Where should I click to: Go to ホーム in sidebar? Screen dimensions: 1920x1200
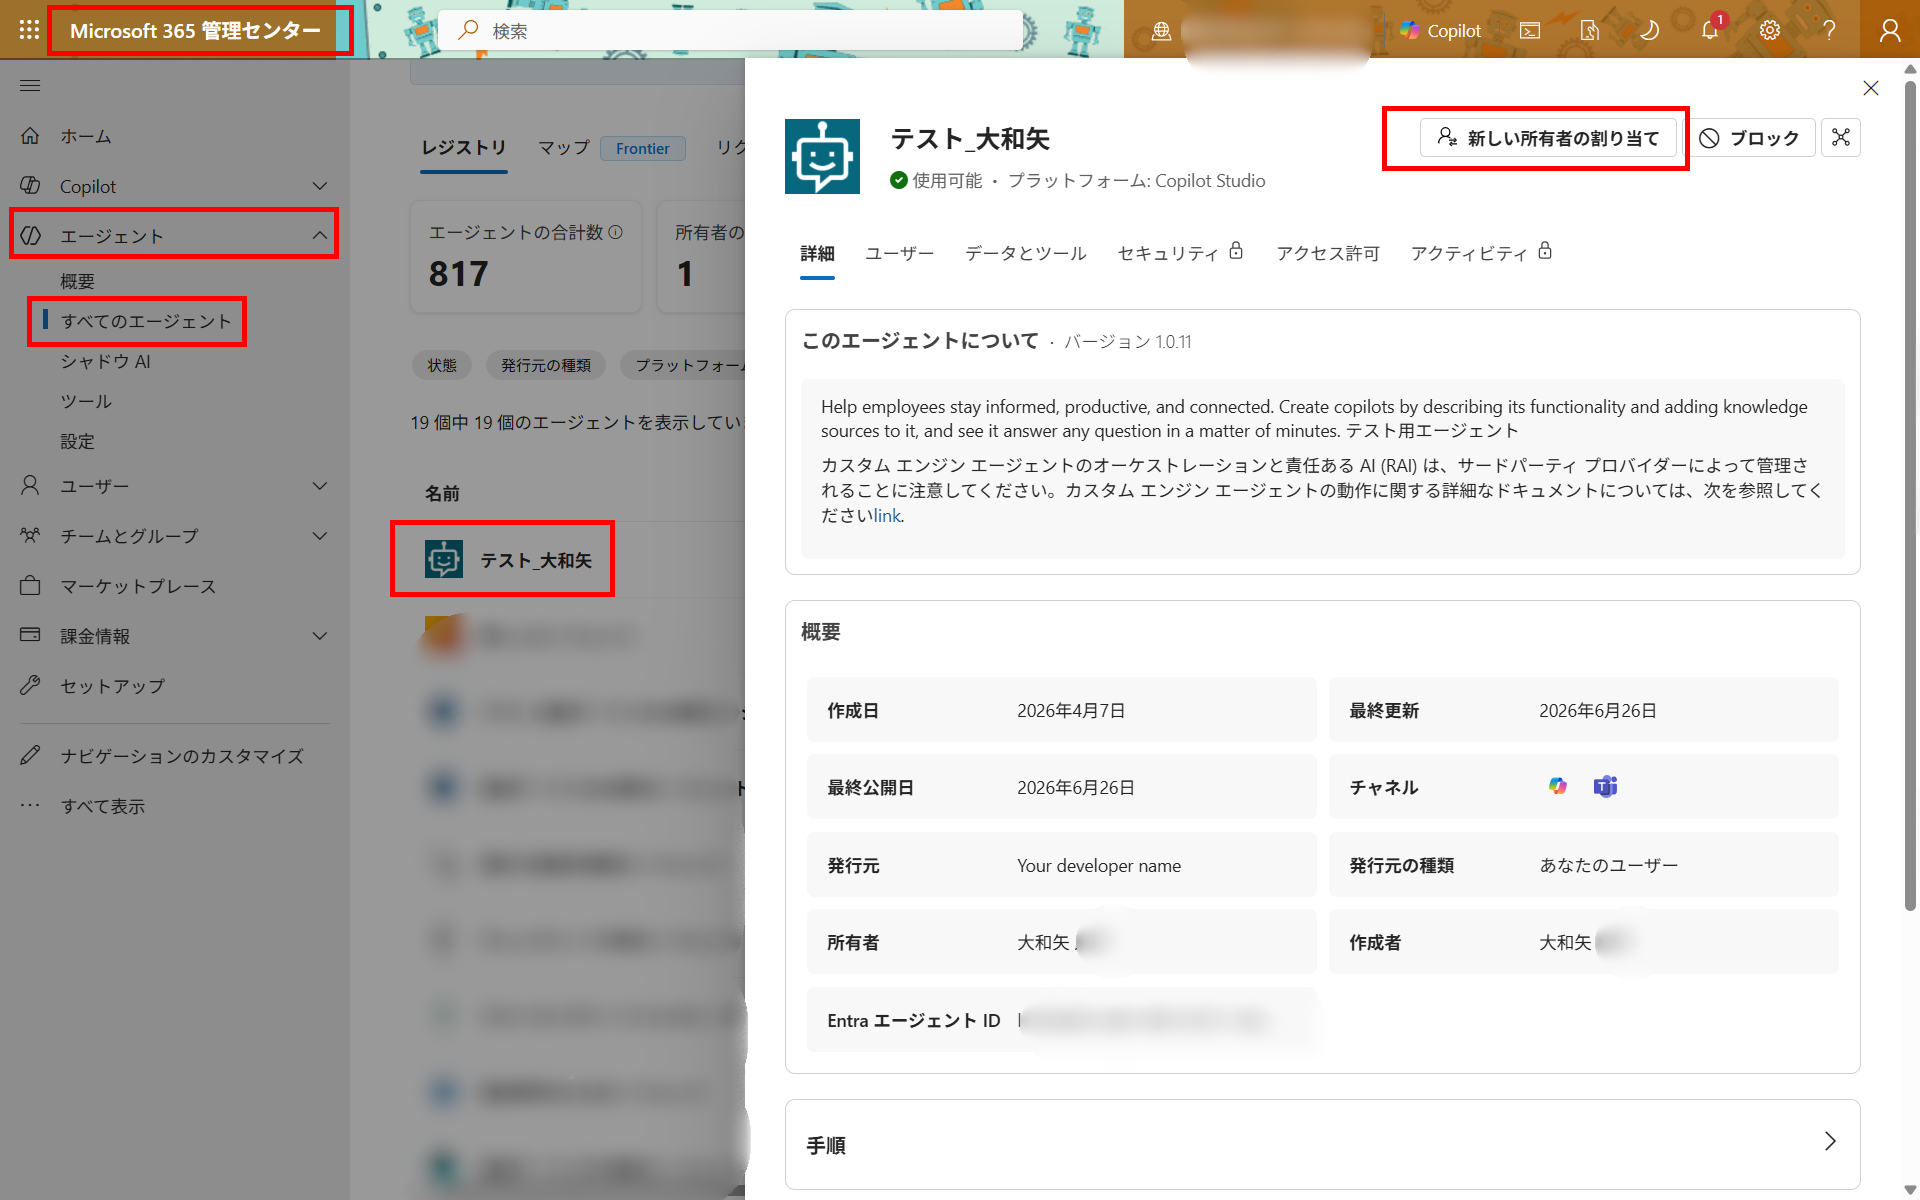click(x=85, y=136)
